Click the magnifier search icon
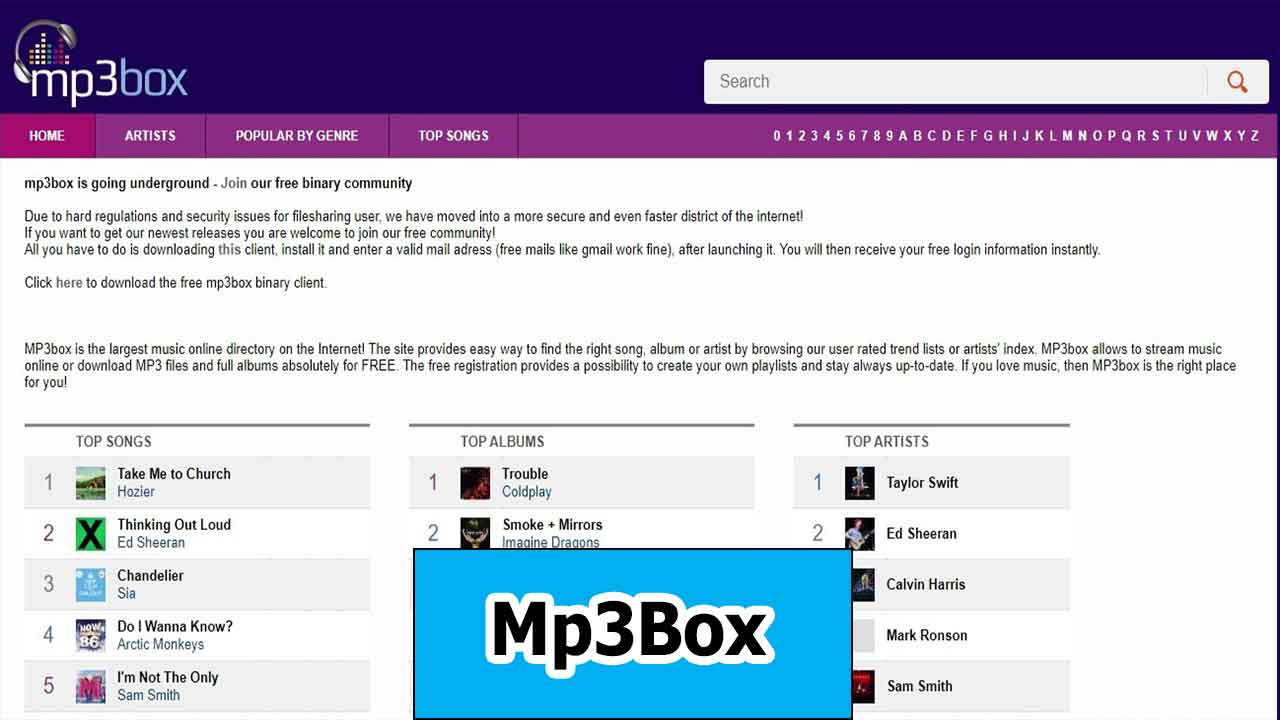The image size is (1280, 720). coord(1237,82)
